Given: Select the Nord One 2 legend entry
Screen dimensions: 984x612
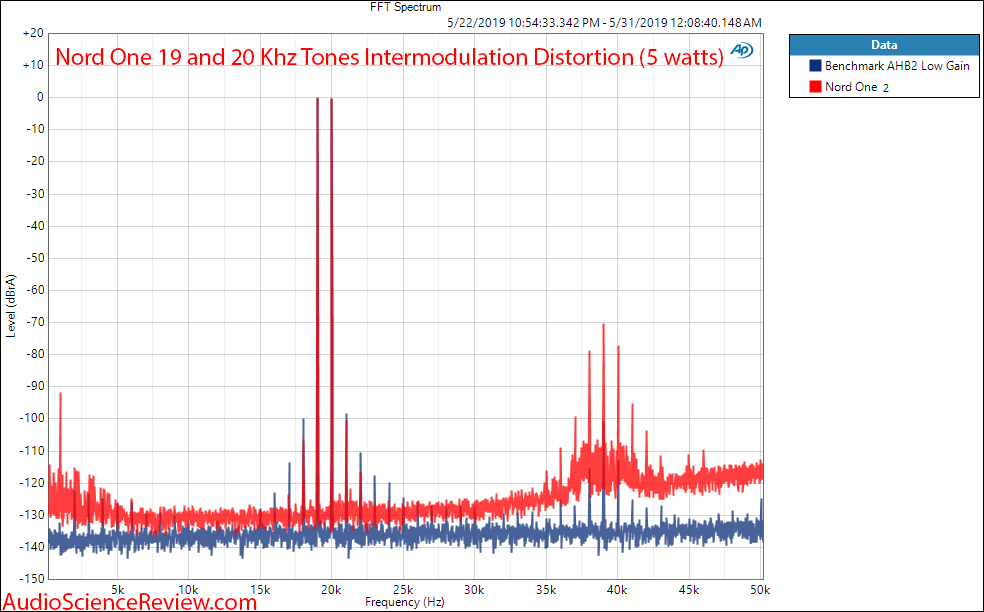Looking at the screenshot, I should click(849, 87).
